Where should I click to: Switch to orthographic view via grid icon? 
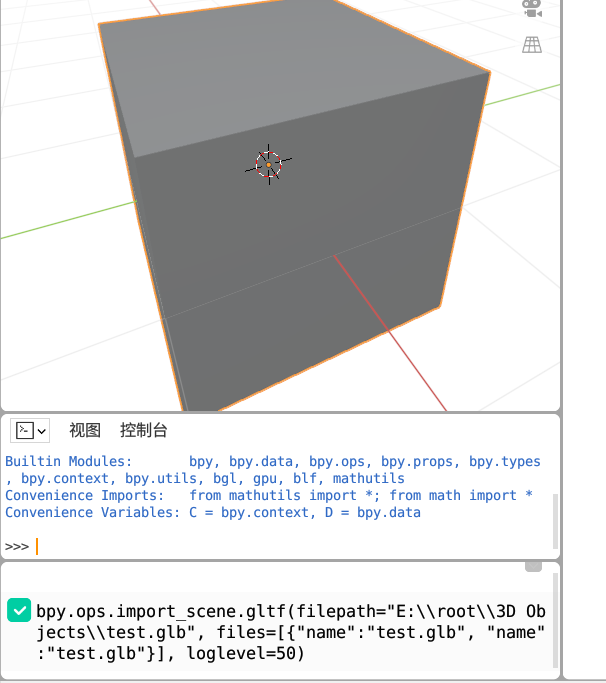[532, 45]
